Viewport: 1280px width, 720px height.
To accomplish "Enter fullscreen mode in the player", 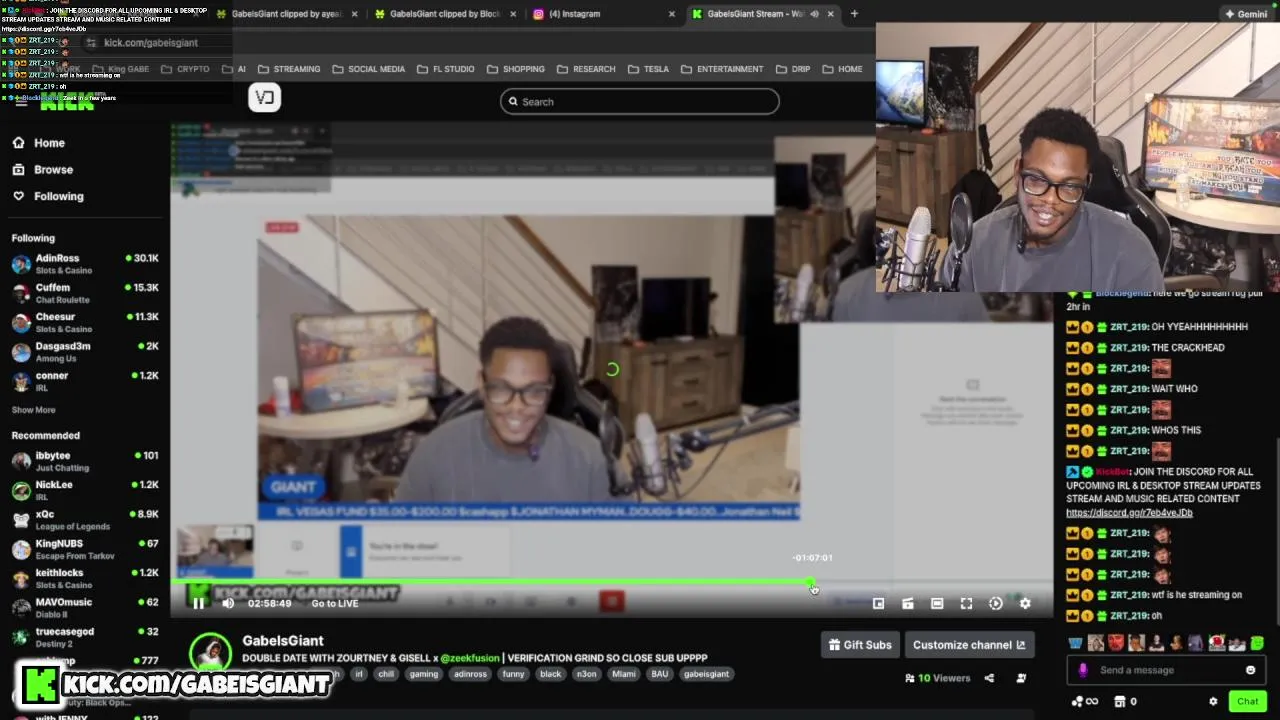I will click(966, 603).
